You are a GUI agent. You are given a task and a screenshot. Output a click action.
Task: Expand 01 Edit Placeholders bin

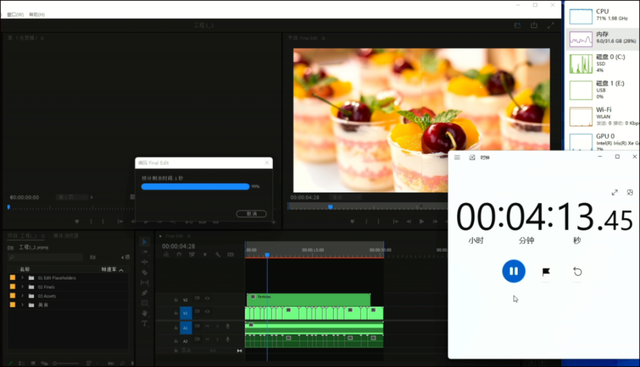coord(22,278)
